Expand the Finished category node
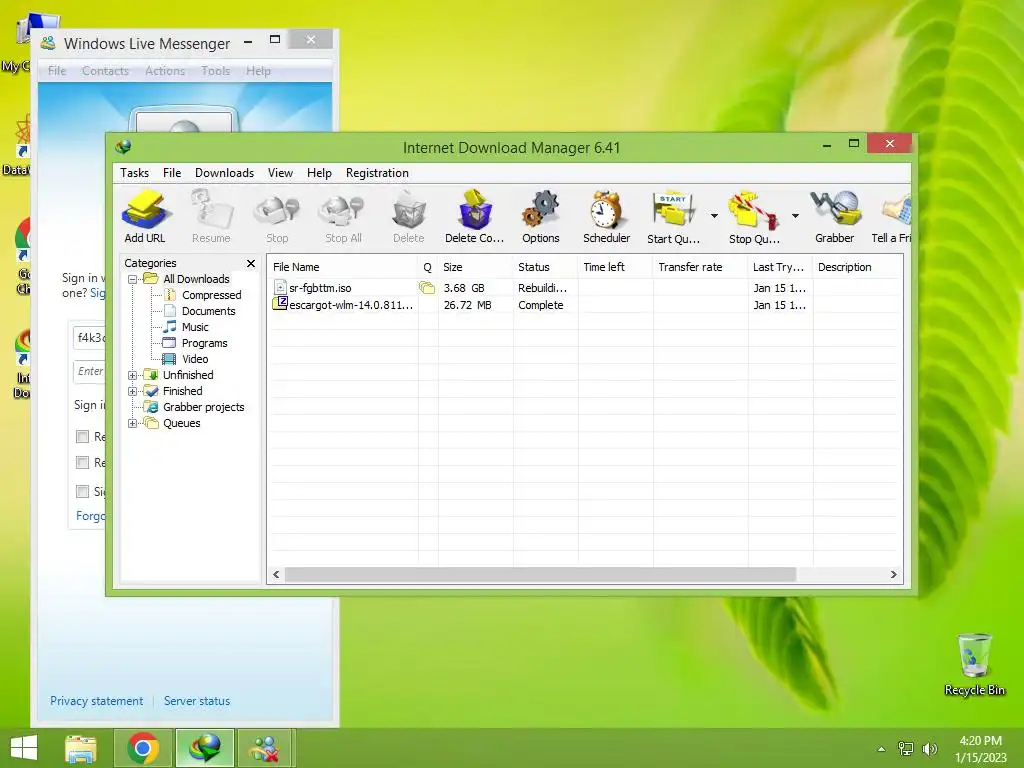 point(133,391)
